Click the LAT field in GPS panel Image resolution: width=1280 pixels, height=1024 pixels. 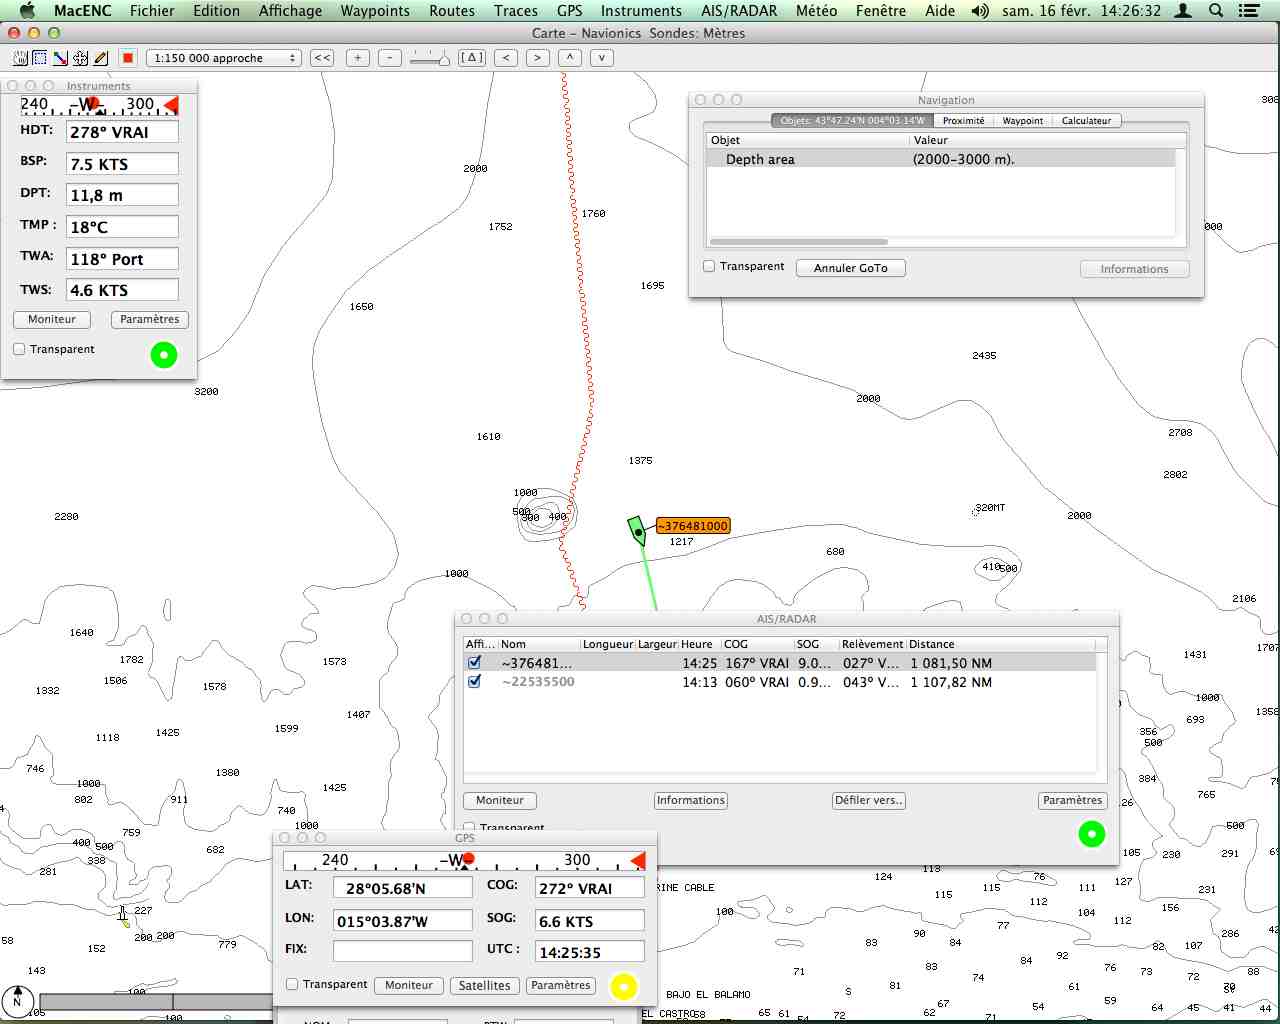(x=403, y=888)
